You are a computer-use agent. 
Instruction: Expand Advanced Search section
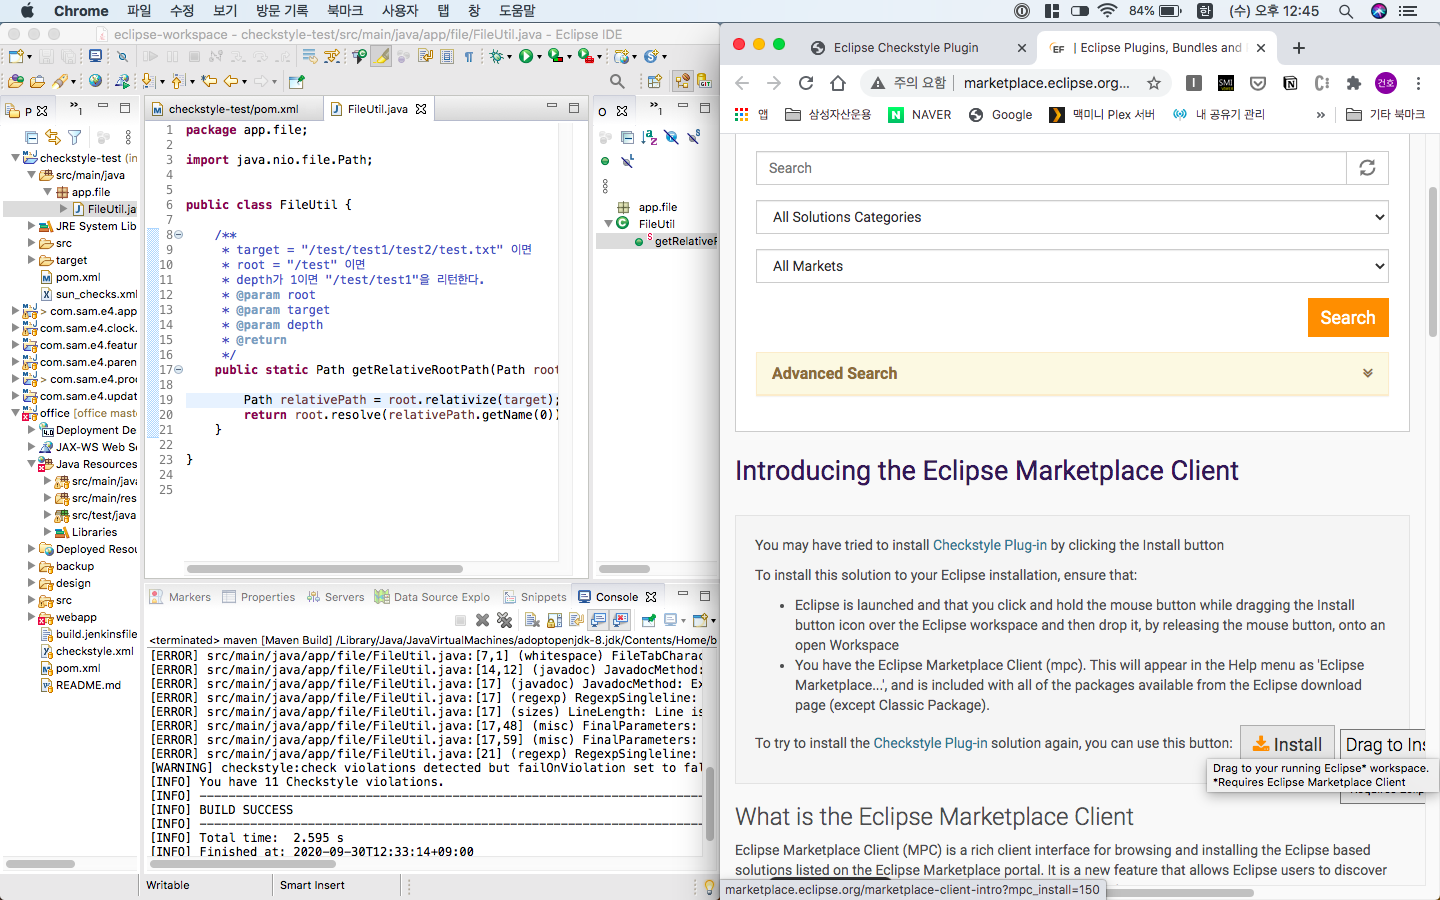click(x=1072, y=373)
